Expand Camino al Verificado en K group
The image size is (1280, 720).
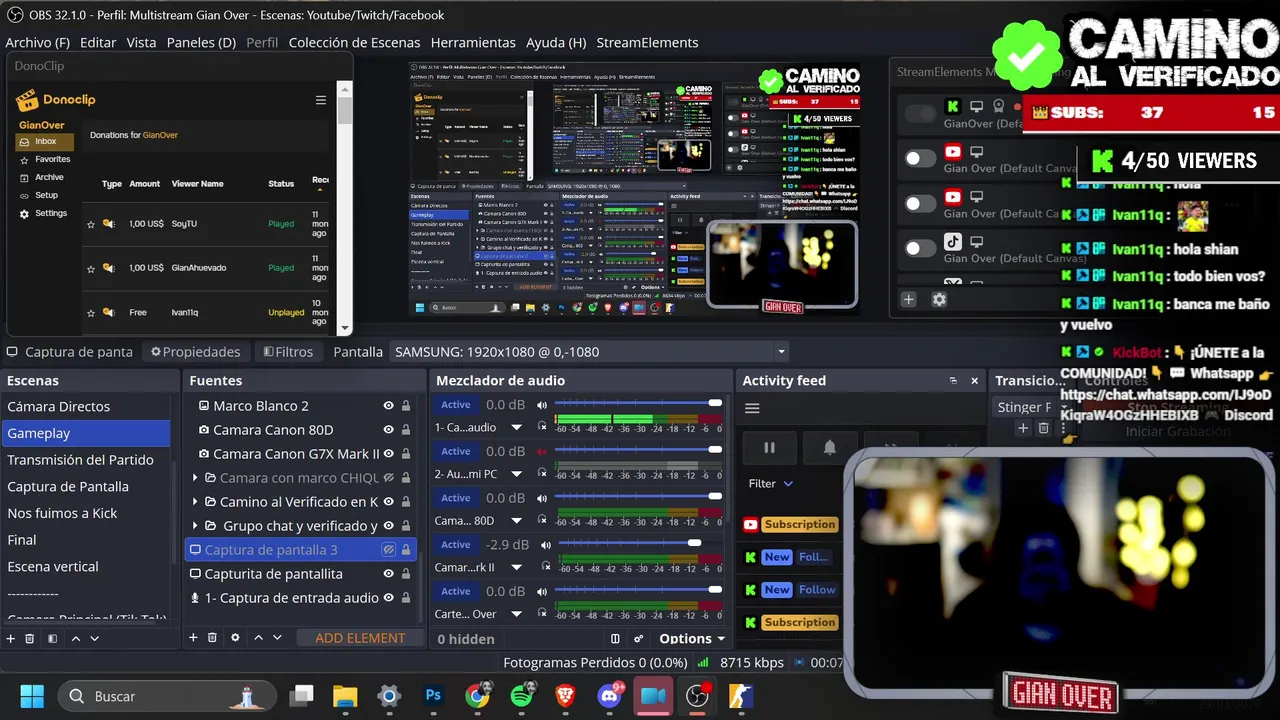195,502
